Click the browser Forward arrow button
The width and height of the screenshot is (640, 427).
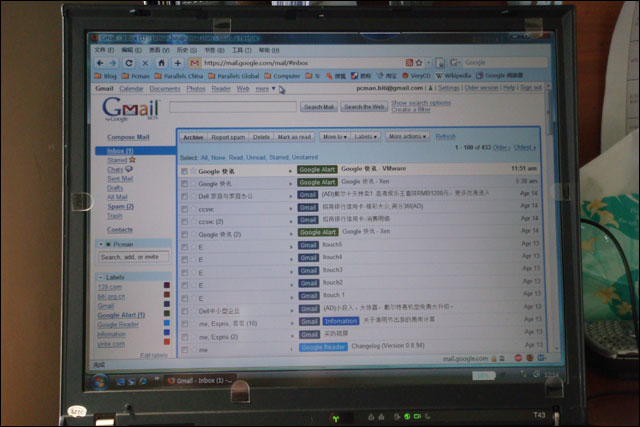(x=113, y=63)
